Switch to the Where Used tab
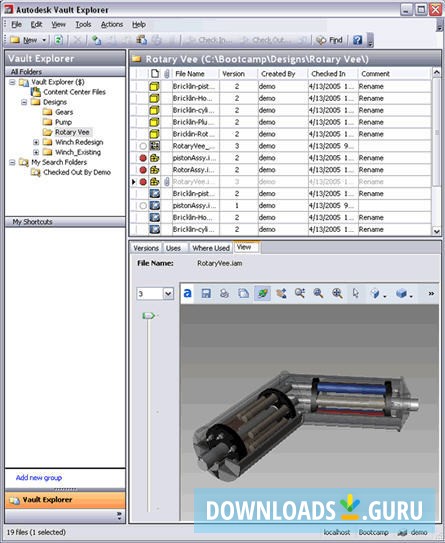 (211, 248)
